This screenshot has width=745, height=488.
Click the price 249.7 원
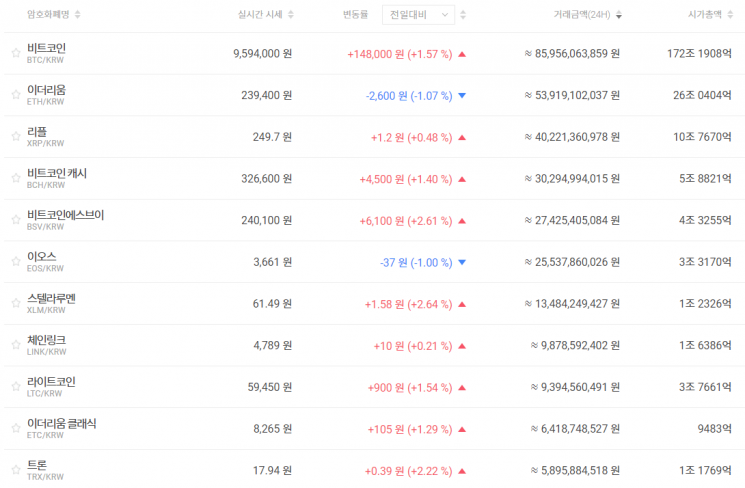pos(272,137)
